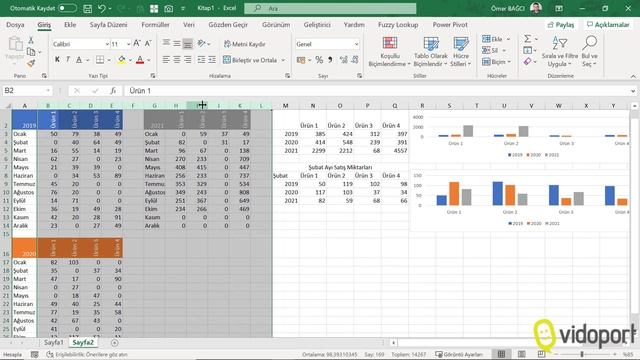Toggle the Otomatik Kaydet switch

point(67,8)
